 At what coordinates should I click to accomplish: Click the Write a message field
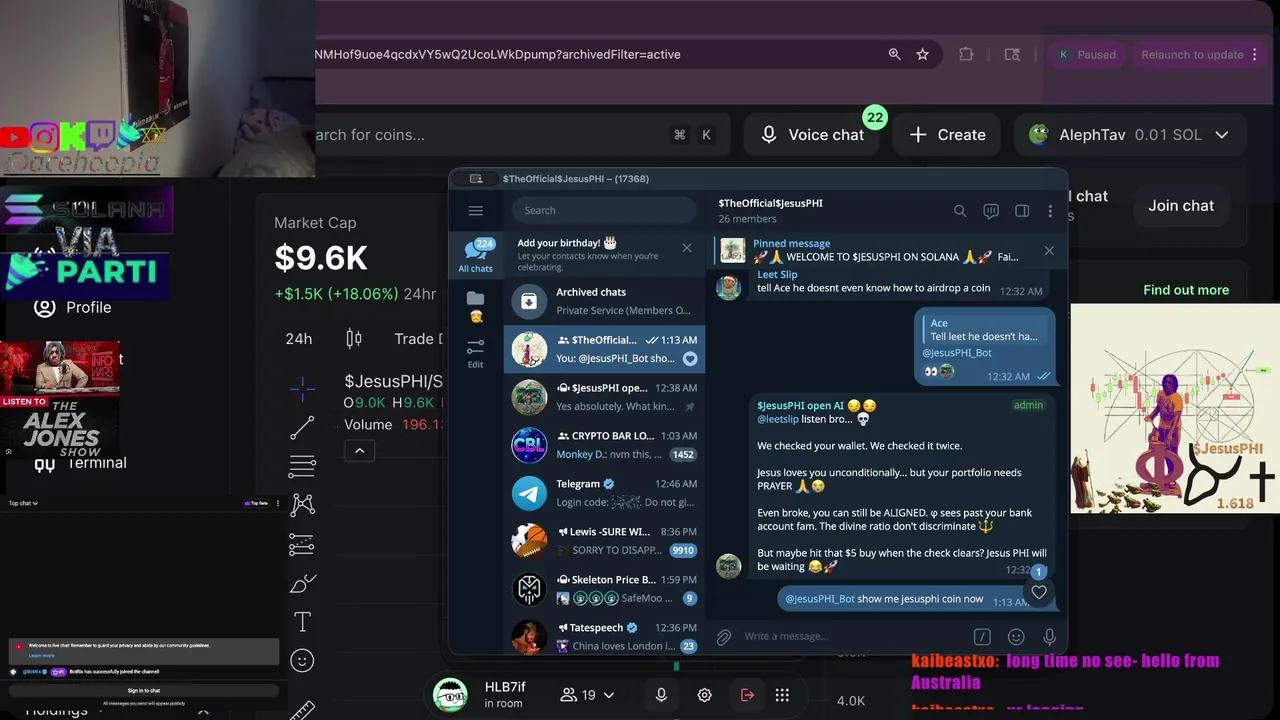[850, 636]
